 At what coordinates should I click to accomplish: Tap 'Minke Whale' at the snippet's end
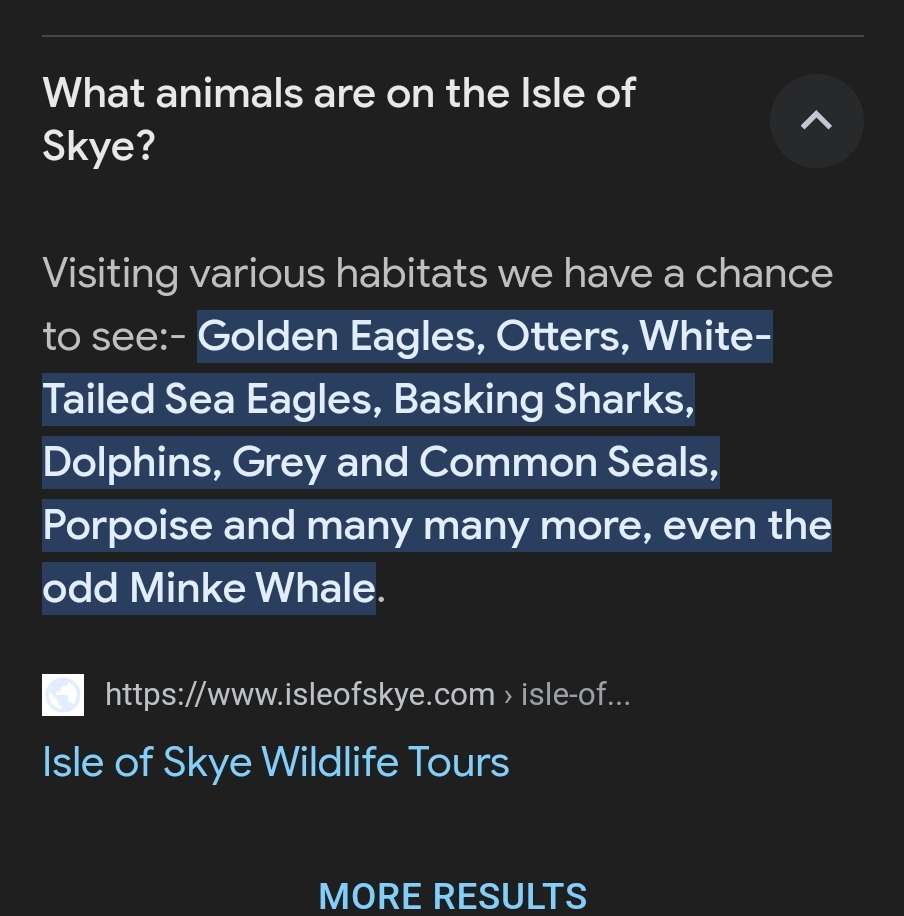coord(252,588)
